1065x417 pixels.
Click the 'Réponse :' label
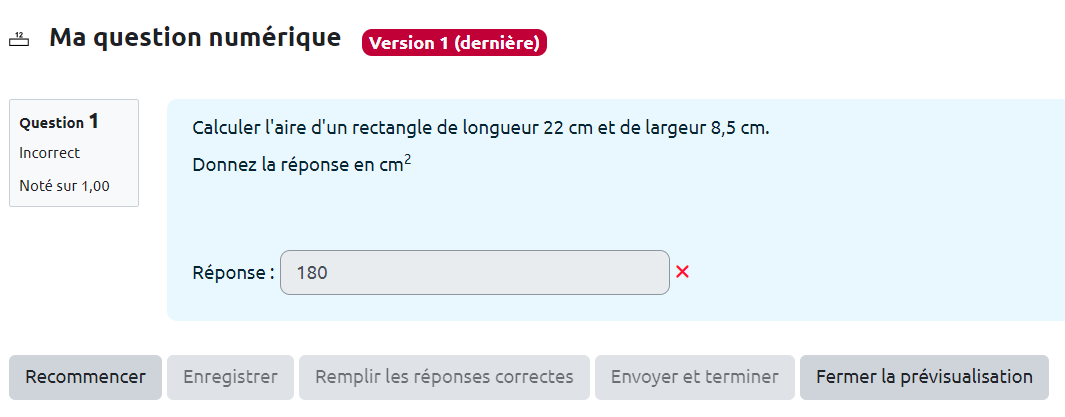point(233,273)
